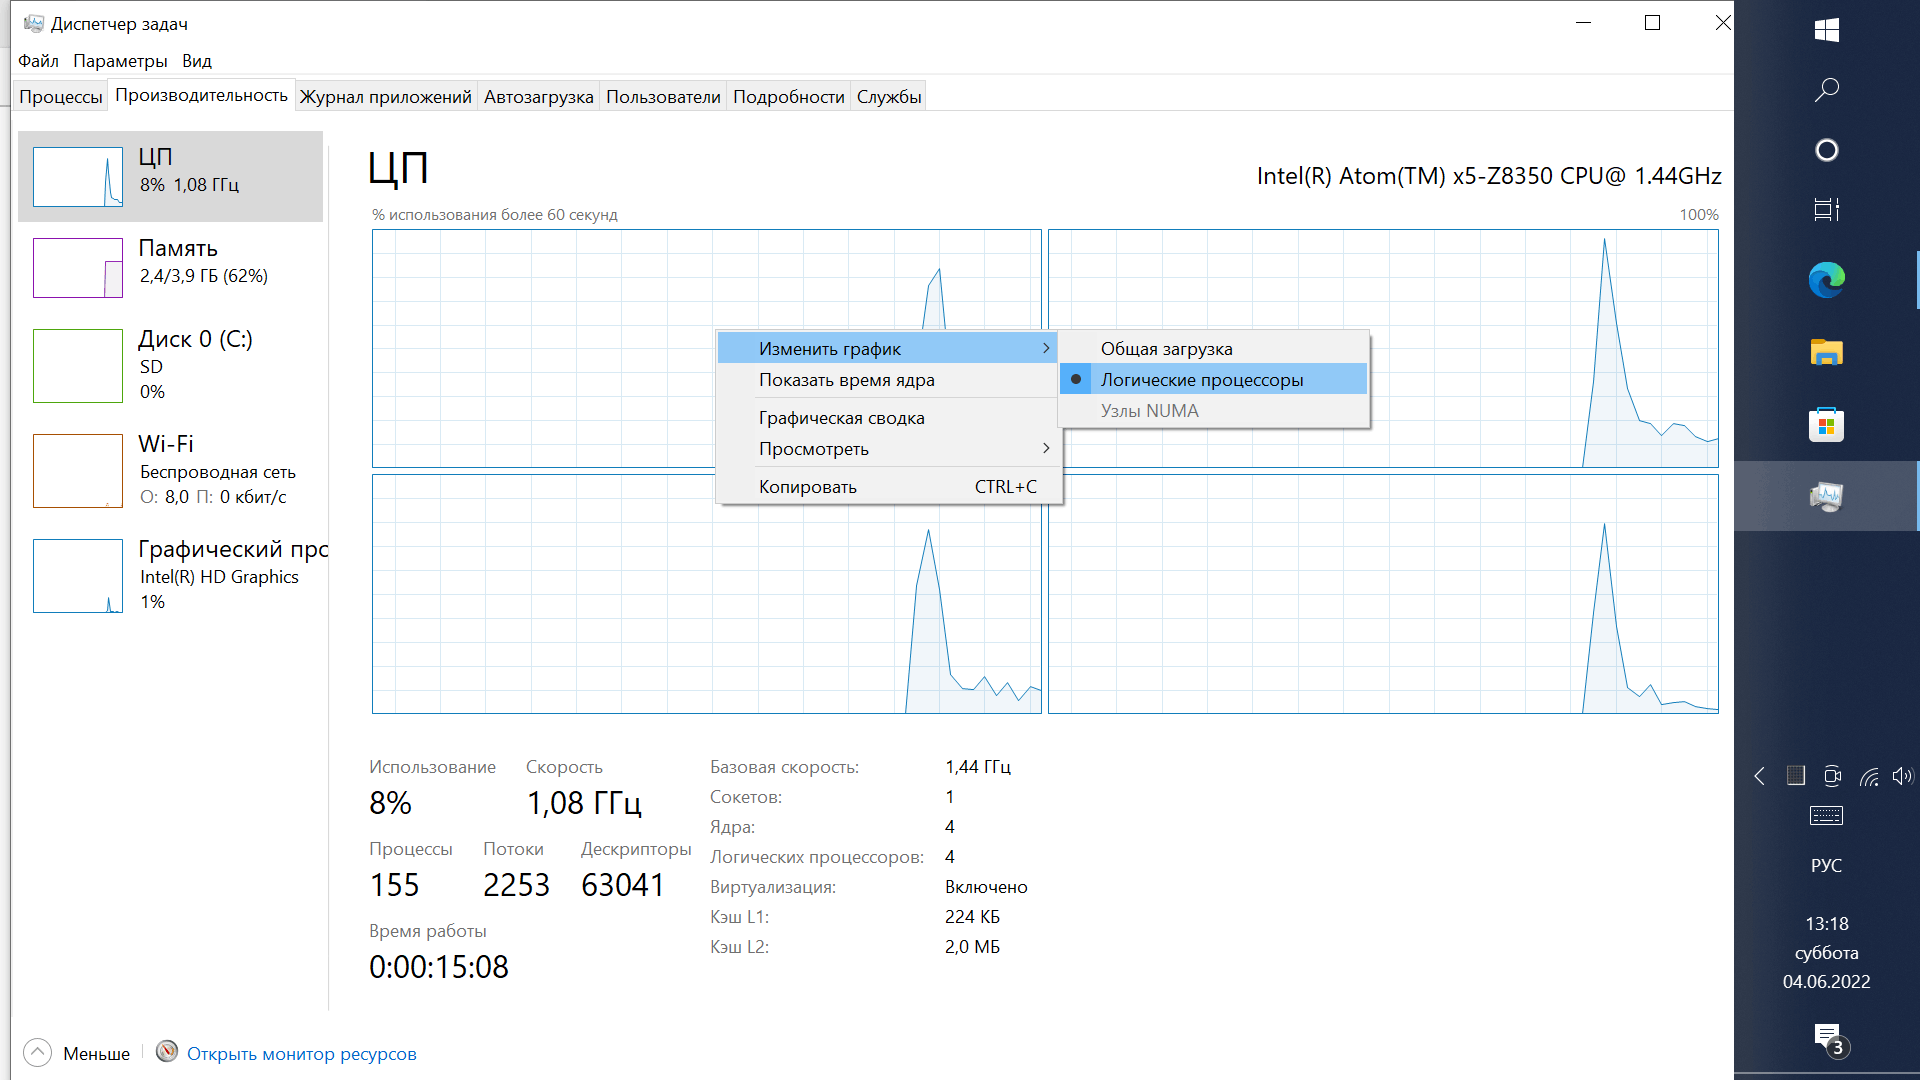Viewport: 1920px width, 1080px height.
Task: Open File Explorer from the taskbar
Action: [1826, 352]
